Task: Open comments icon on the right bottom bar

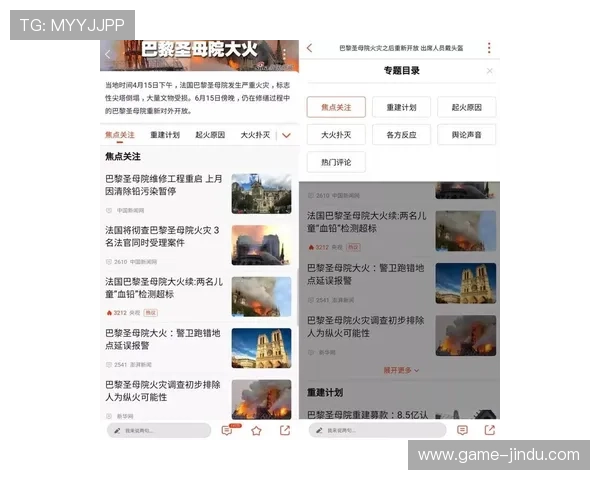Action: pyautogui.click(x=462, y=430)
